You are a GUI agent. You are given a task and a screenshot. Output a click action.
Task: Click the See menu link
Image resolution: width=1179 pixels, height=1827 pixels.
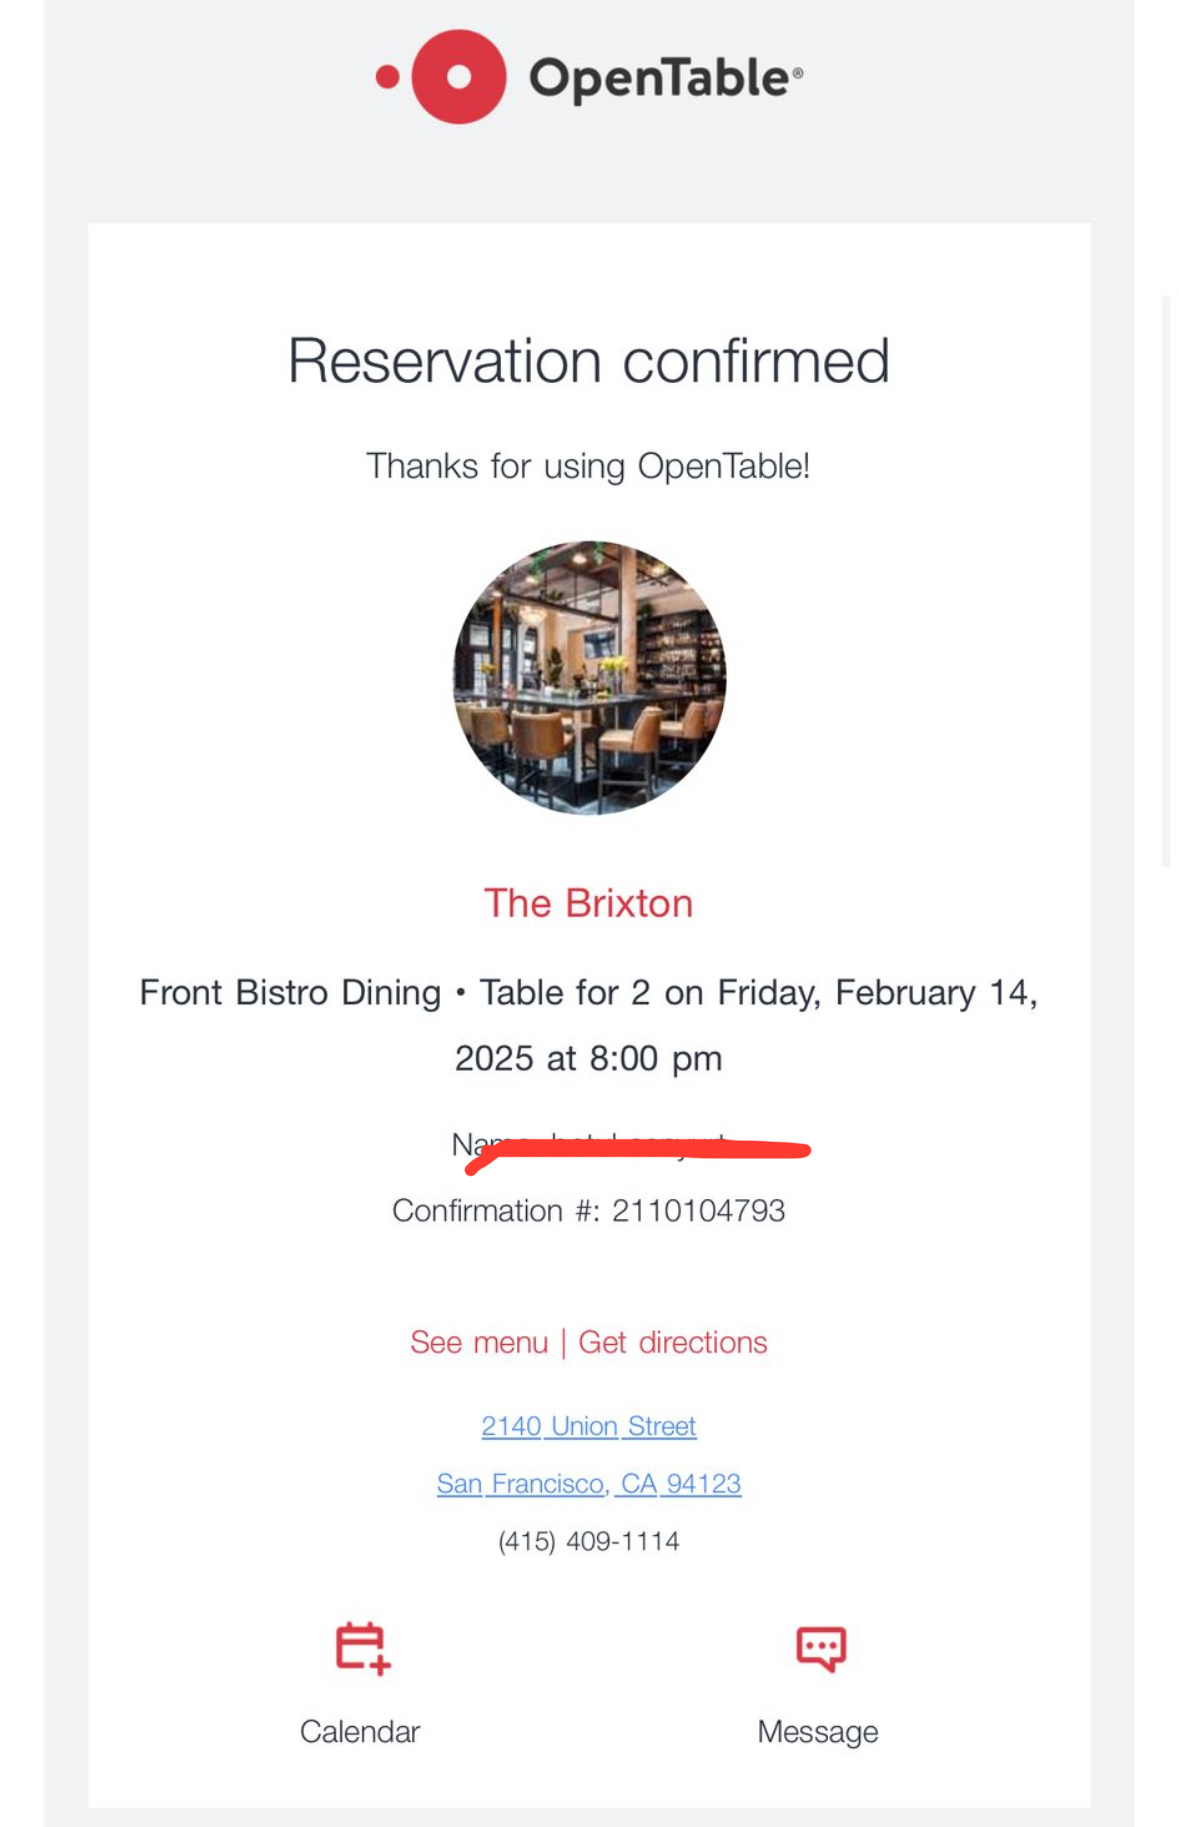[x=479, y=1342]
